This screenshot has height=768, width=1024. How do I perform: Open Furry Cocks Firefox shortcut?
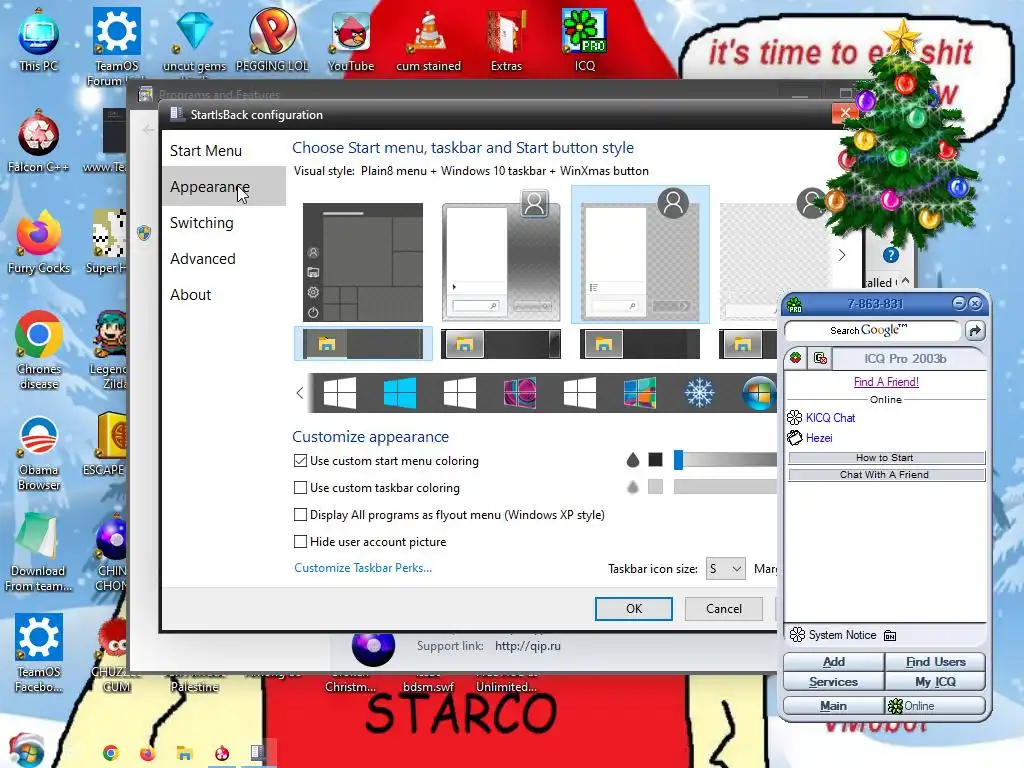(x=39, y=242)
